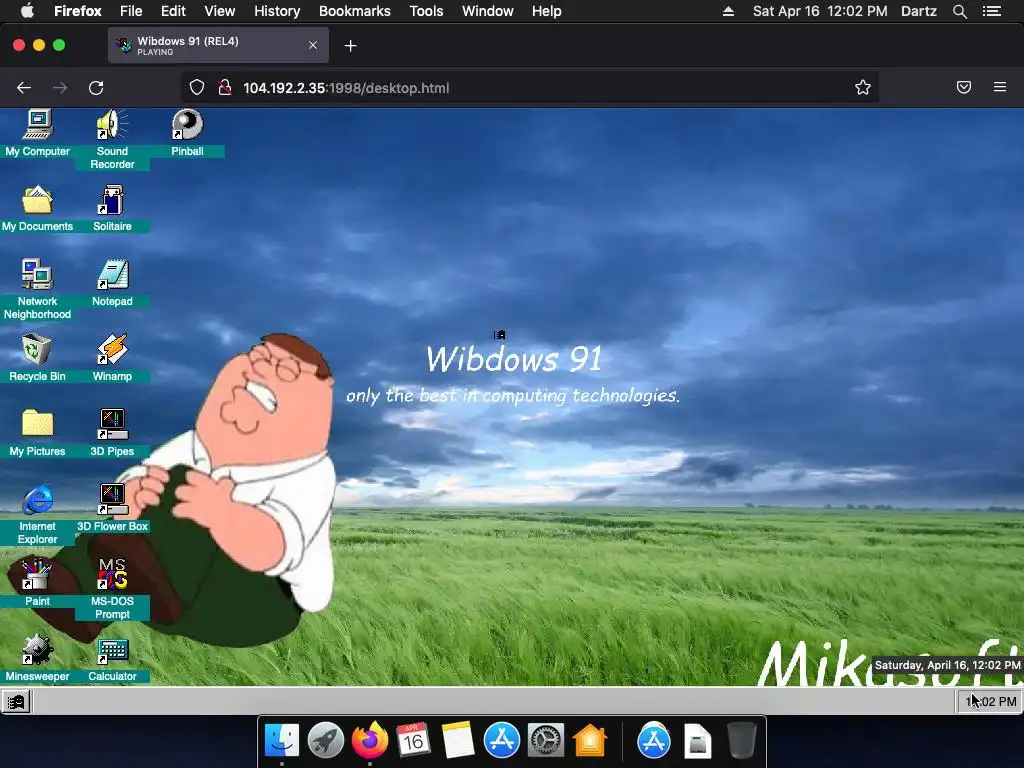The height and width of the screenshot is (768, 1024).
Task: Open Launchpad from the Dock
Action: point(326,740)
